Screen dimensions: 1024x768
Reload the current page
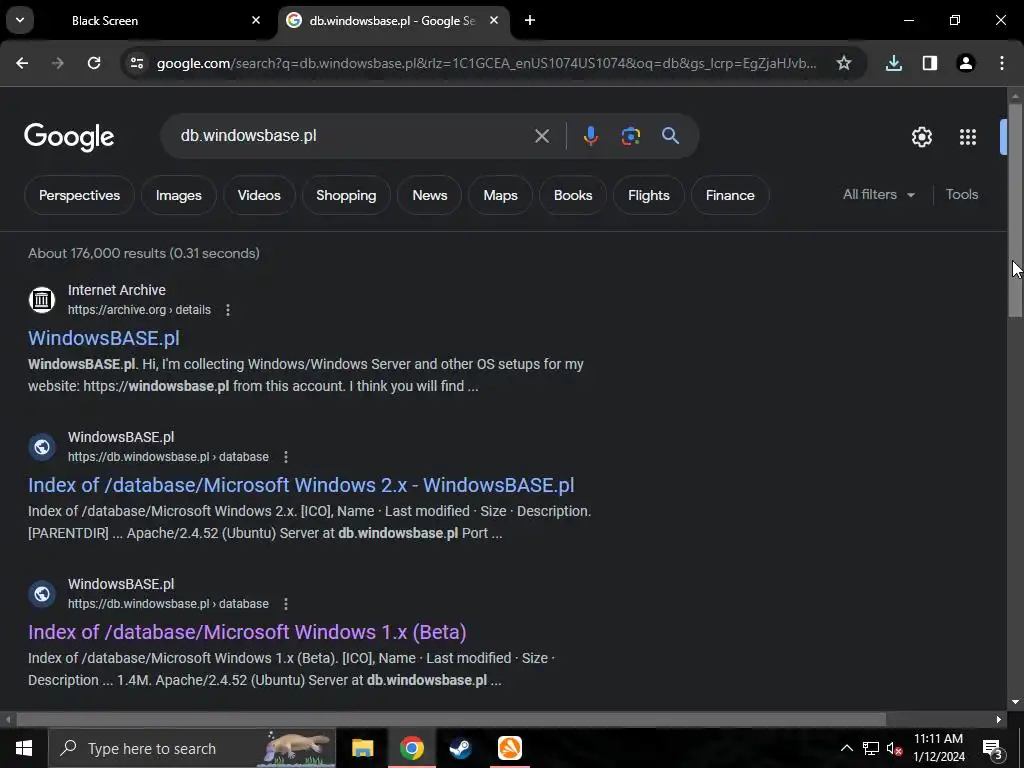[x=94, y=63]
